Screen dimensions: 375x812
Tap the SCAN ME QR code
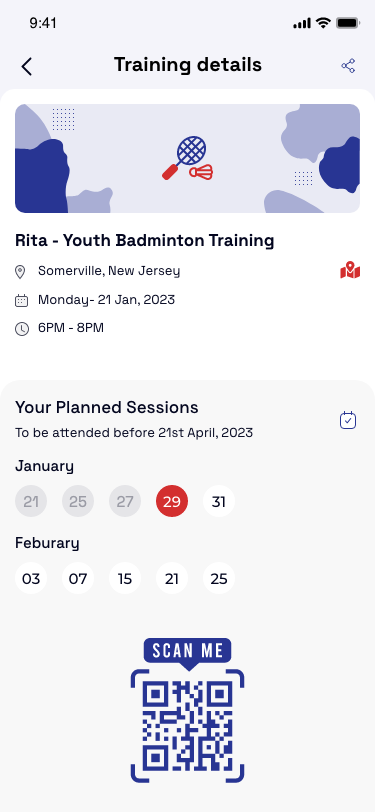click(188, 710)
